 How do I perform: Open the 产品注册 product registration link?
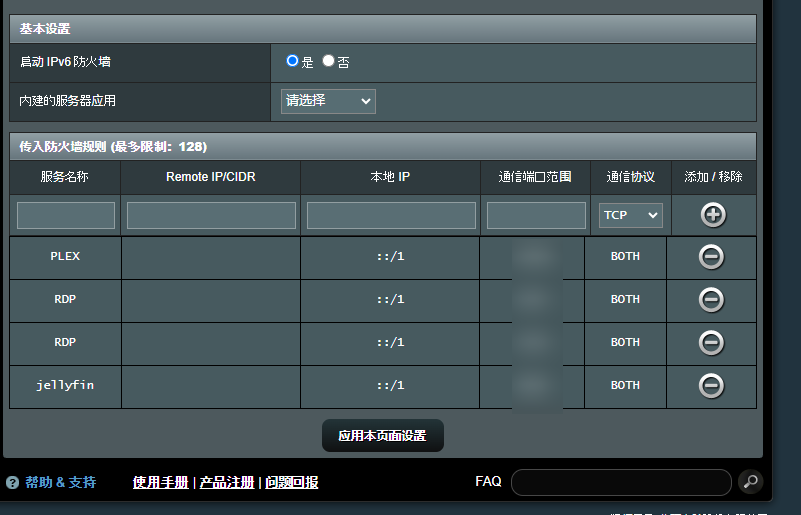coord(227,483)
